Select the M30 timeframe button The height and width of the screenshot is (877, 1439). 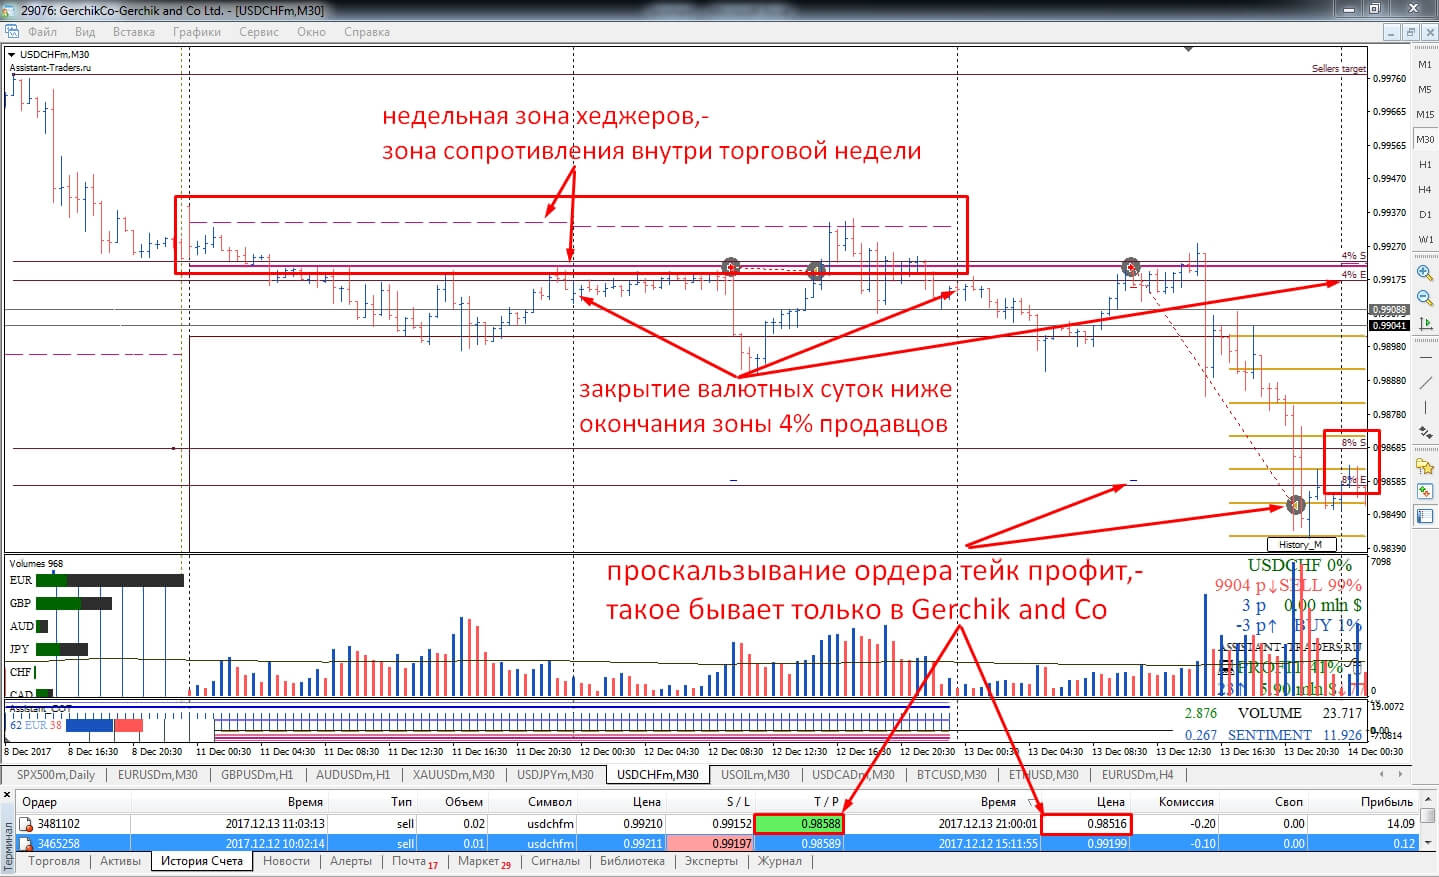tap(1425, 139)
